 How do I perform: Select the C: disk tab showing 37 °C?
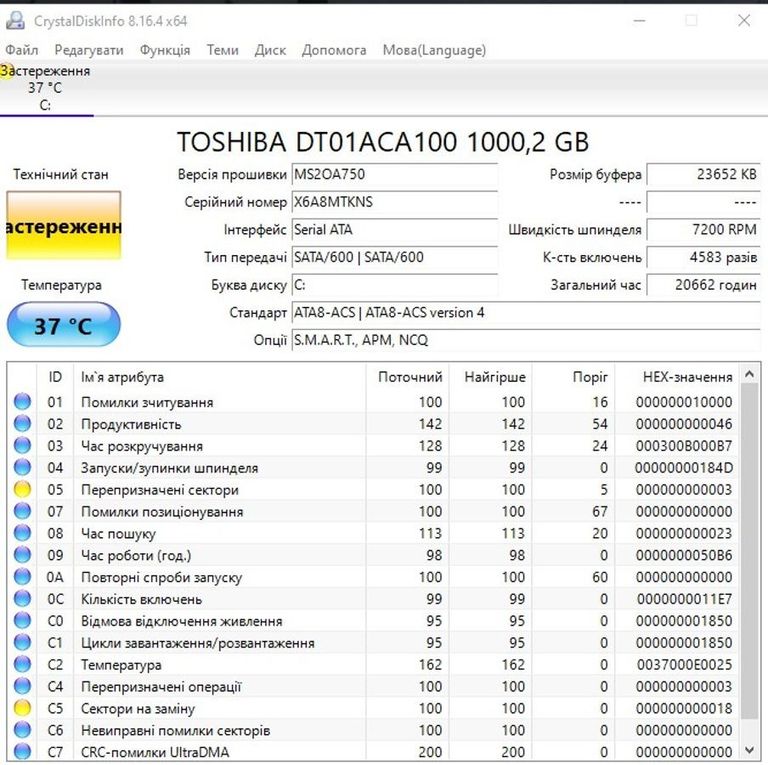point(46,88)
